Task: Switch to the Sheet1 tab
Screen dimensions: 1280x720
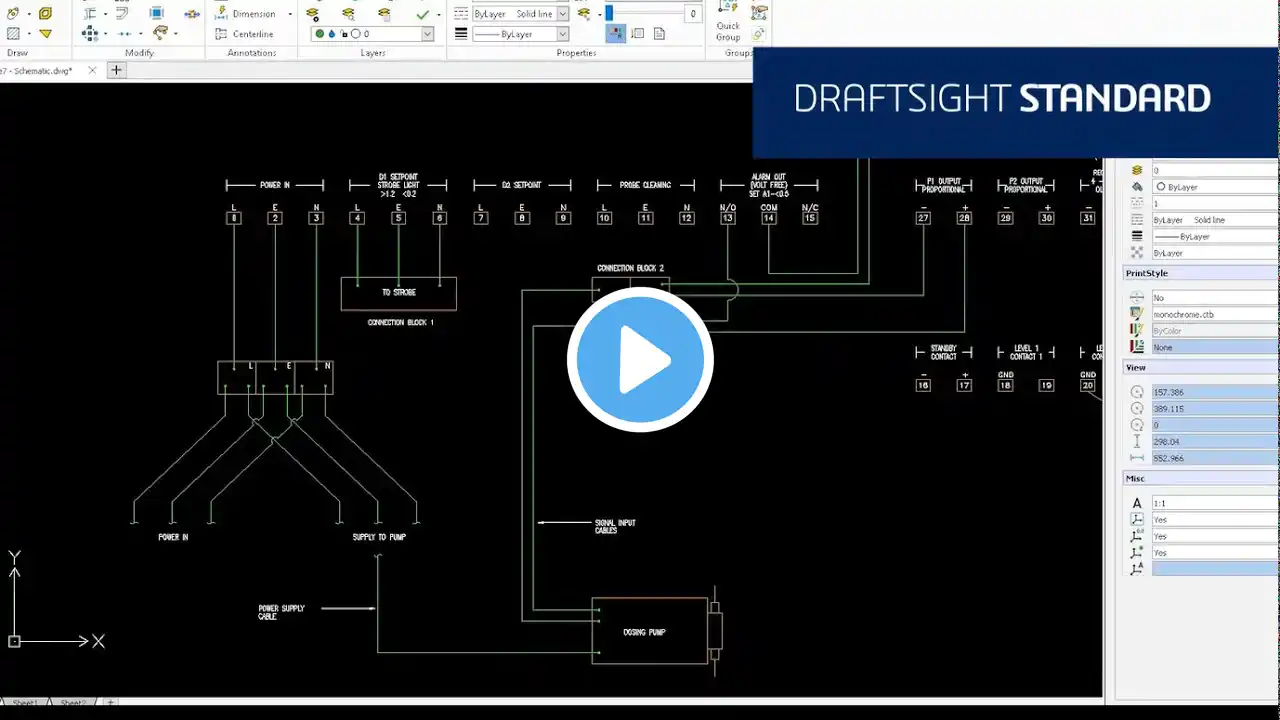Action: (x=25, y=703)
